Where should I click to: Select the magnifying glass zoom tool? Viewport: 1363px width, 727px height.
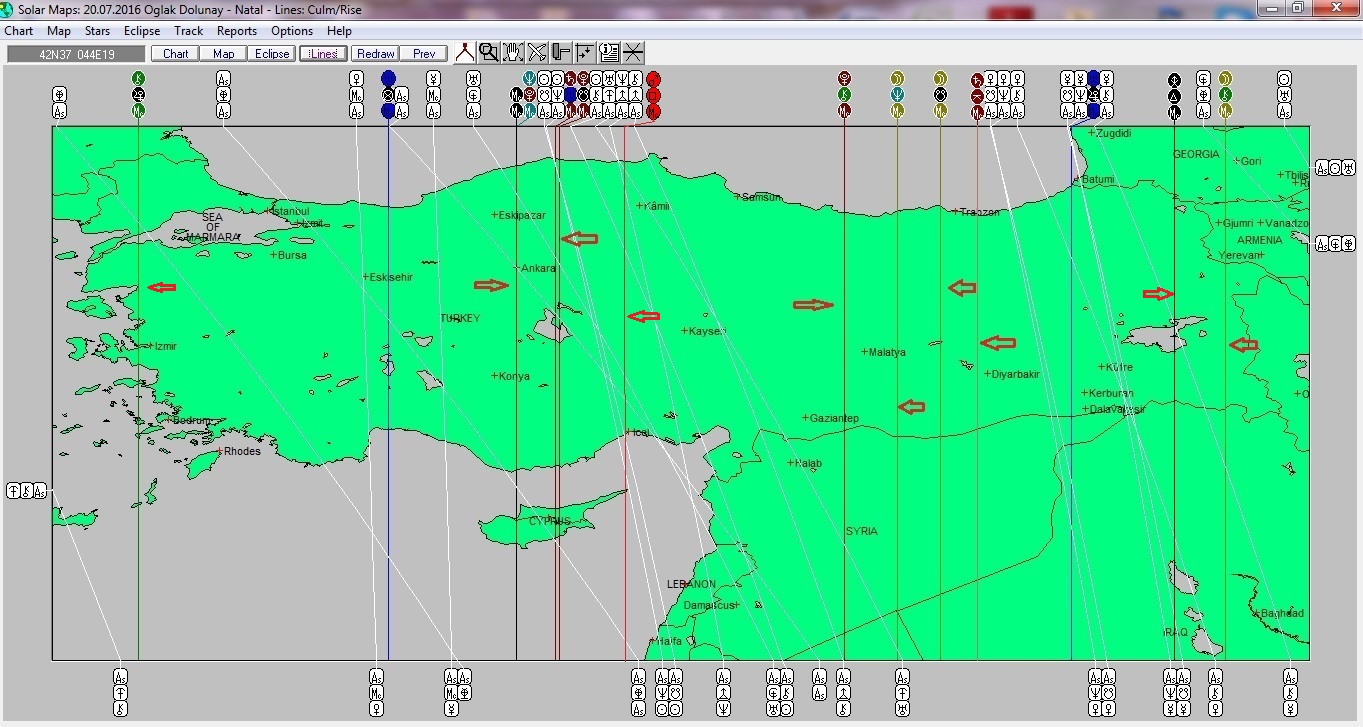click(488, 53)
